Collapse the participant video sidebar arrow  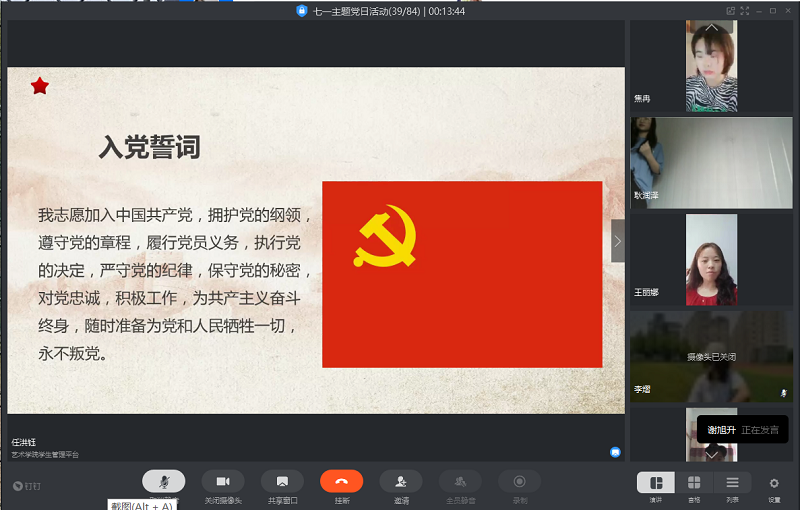point(618,241)
